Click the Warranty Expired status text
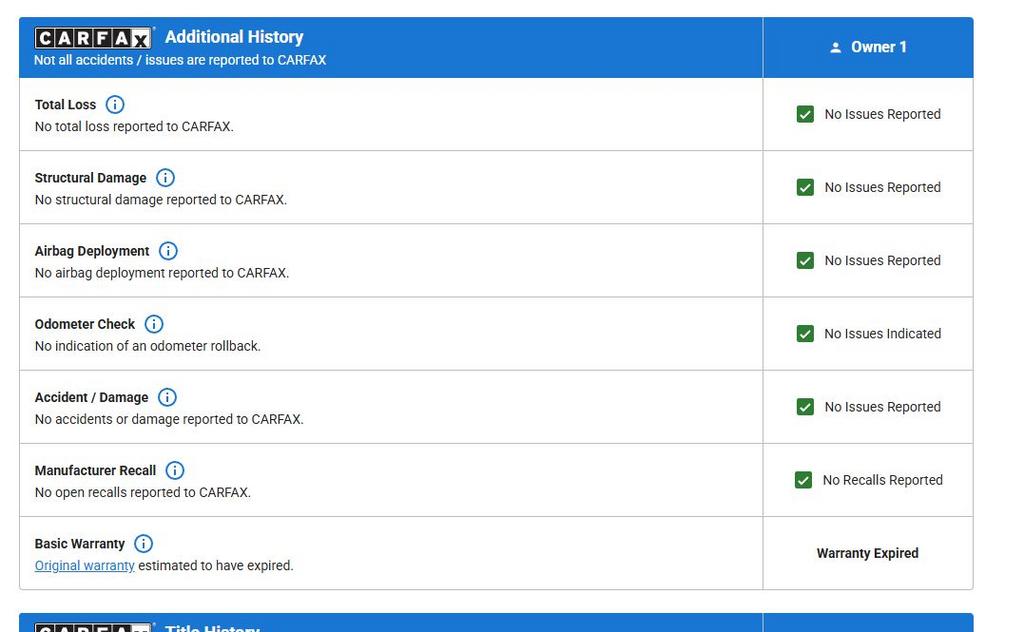Image resolution: width=1024 pixels, height=632 pixels. tap(867, 553)
